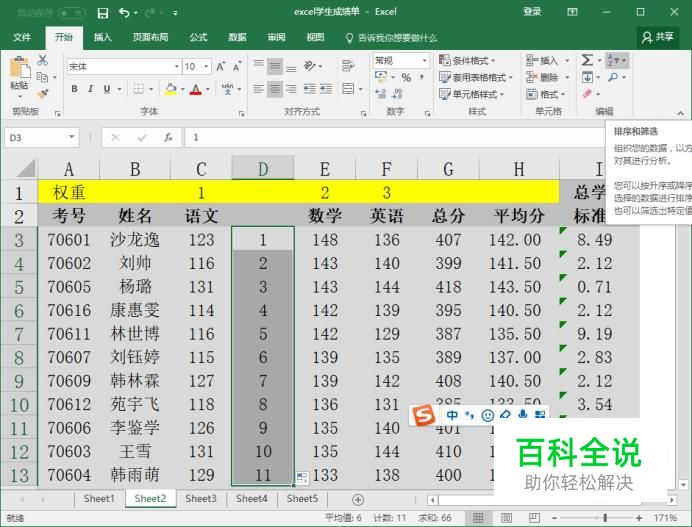The width and height of the screenshot is (692, 527).
Task: Open Format as Table dropdown
Action: coord(476,78)
